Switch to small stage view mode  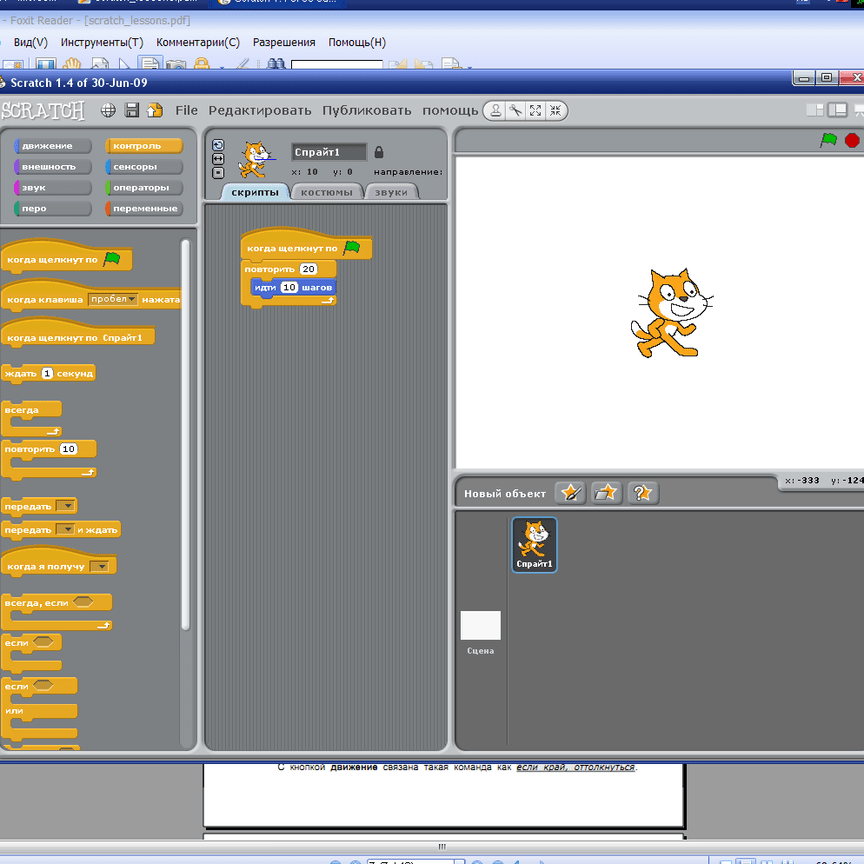coord(815,110)
